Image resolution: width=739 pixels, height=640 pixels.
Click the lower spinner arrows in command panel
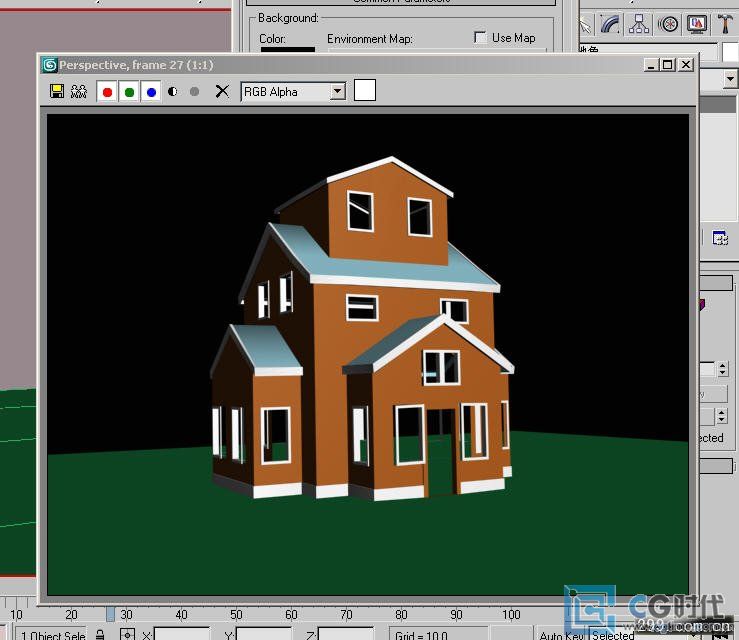click(722, 416)
